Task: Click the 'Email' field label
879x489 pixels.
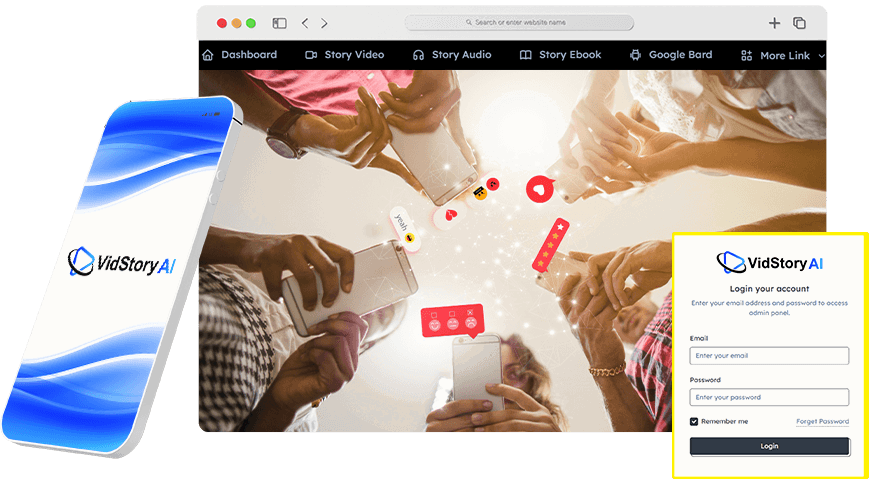Action: pos(698,338)
